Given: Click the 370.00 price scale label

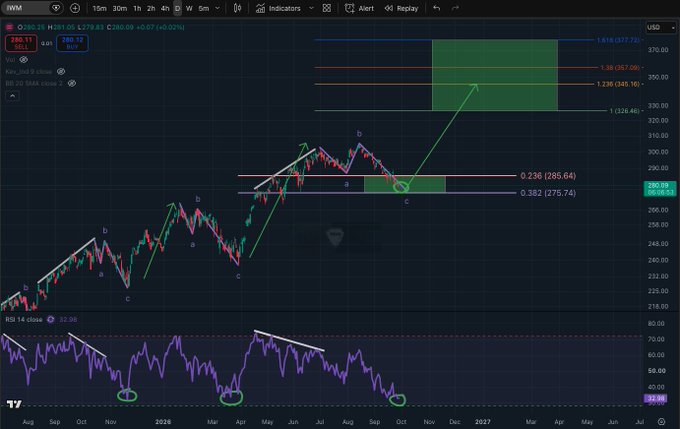Looking at the screenshot, I should [x=658, y=50].
